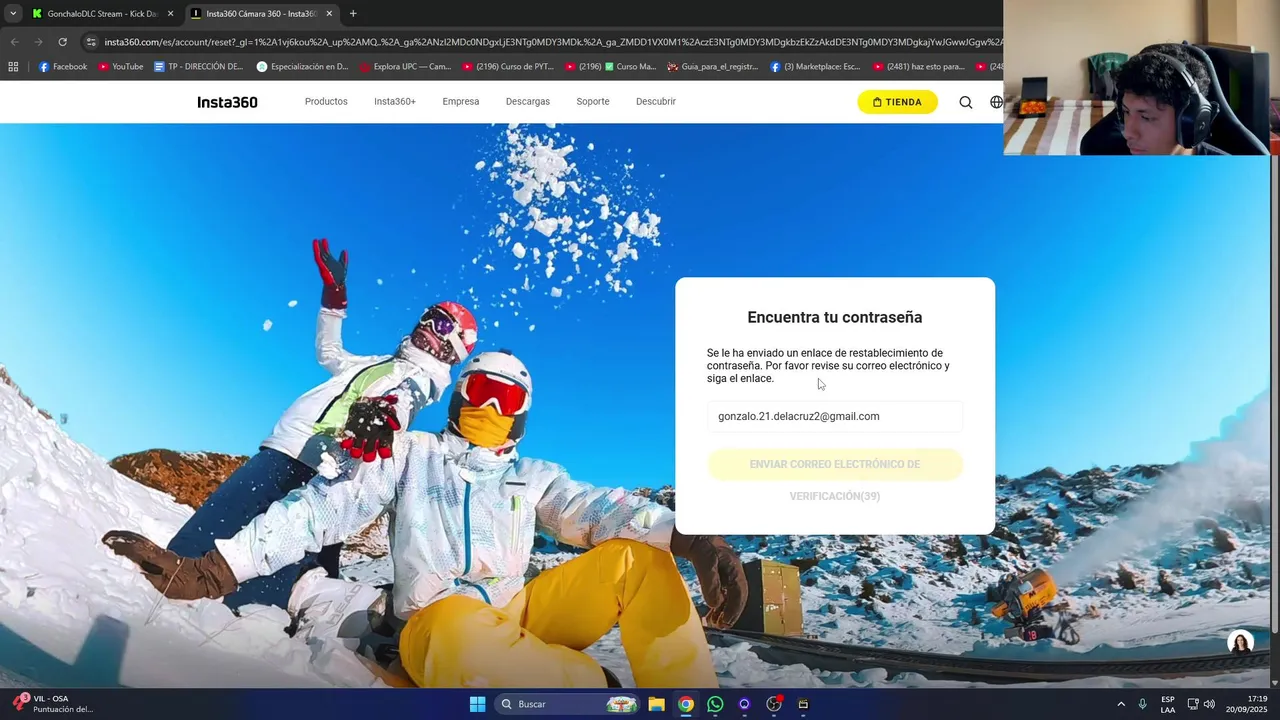Open the TP - DIRECCIÓN DE bookmark

pos(198,67)
